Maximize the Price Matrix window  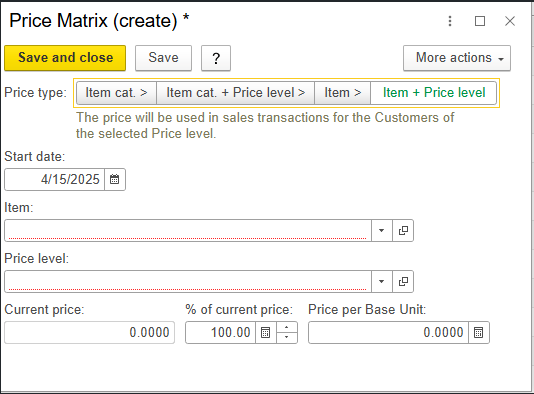click(x=480, y=21)
